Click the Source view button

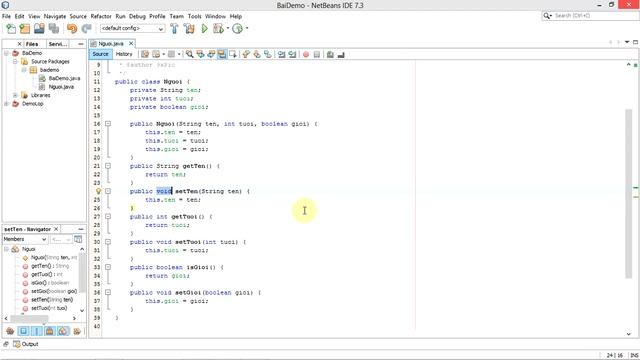(x=100, y=54)
